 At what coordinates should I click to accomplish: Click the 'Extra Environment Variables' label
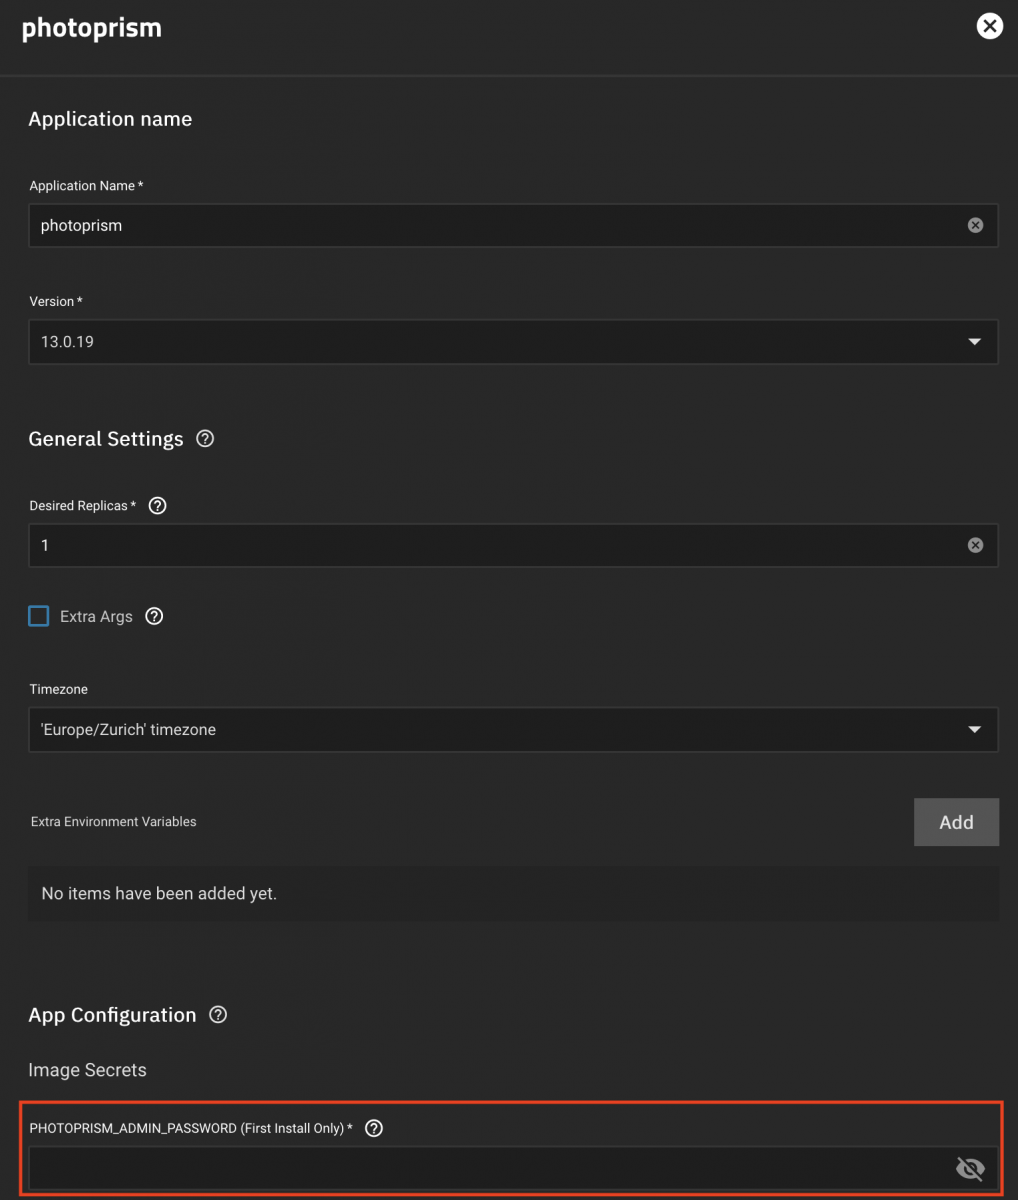click(x=114, y=822)
